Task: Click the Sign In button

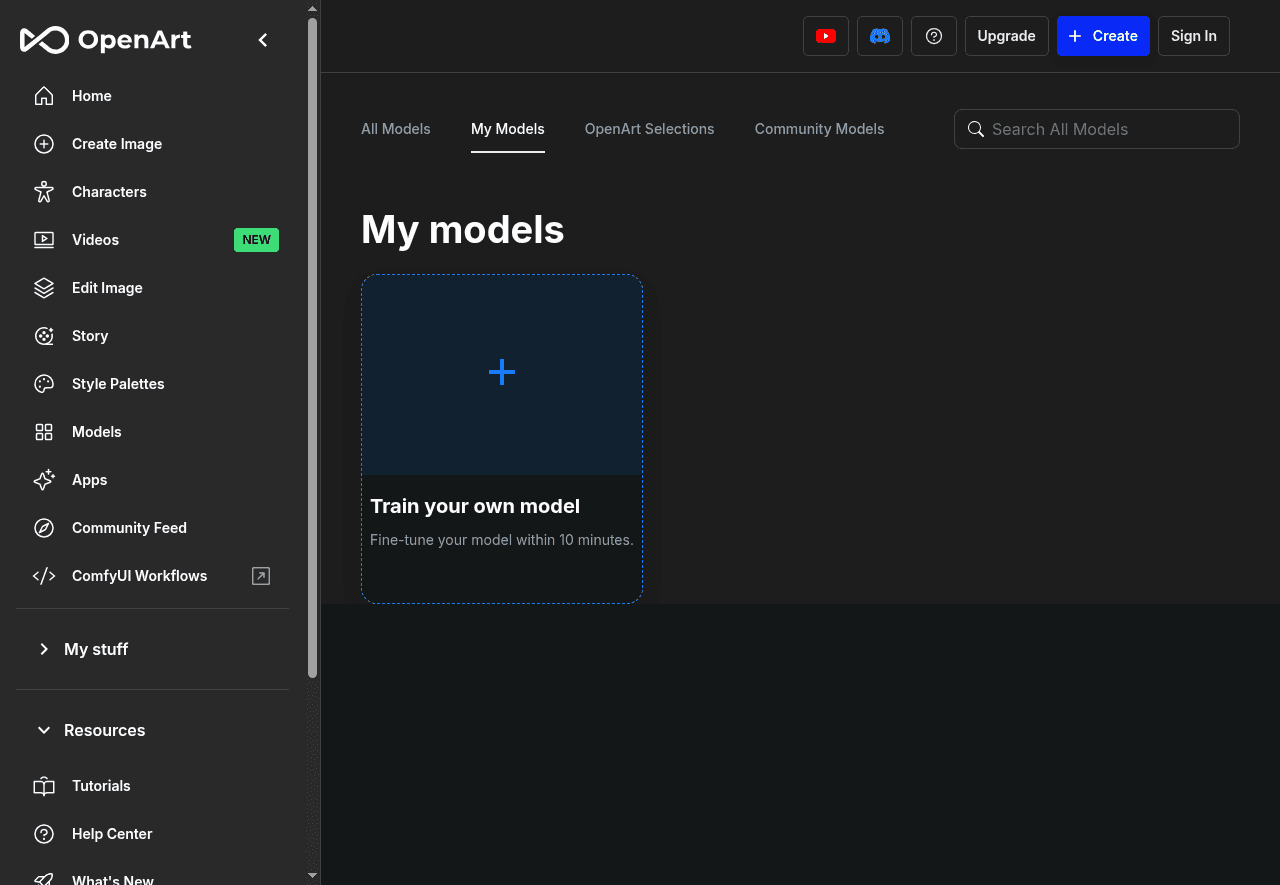Action: 1193,36
